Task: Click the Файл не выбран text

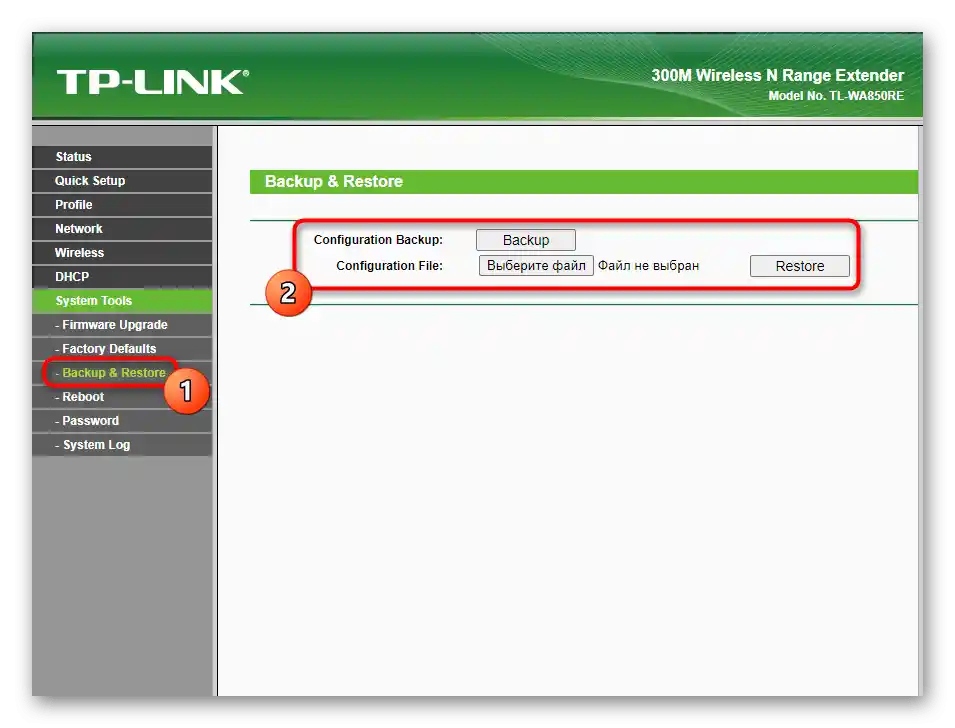Action: point(649,266)
